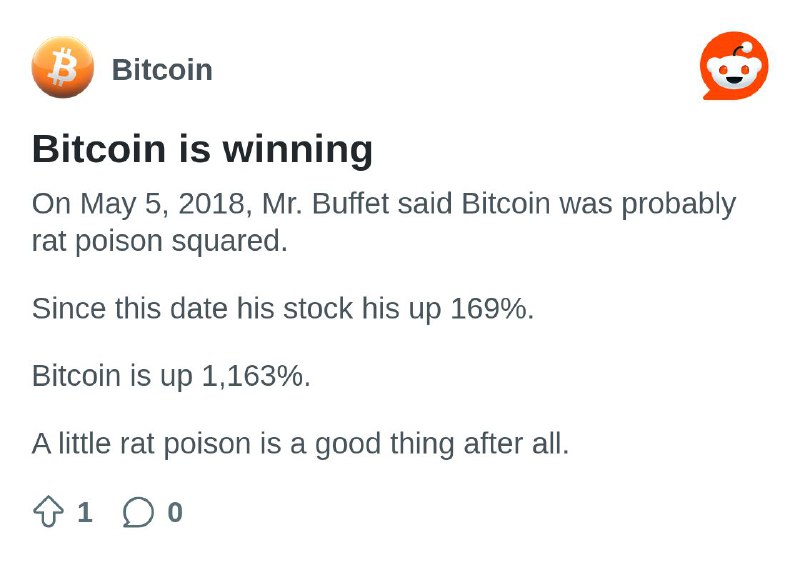Viewport: 800px width, 565px height.
Task: Click the white B symbol on the coin
Action: click(x=63, y=67)
